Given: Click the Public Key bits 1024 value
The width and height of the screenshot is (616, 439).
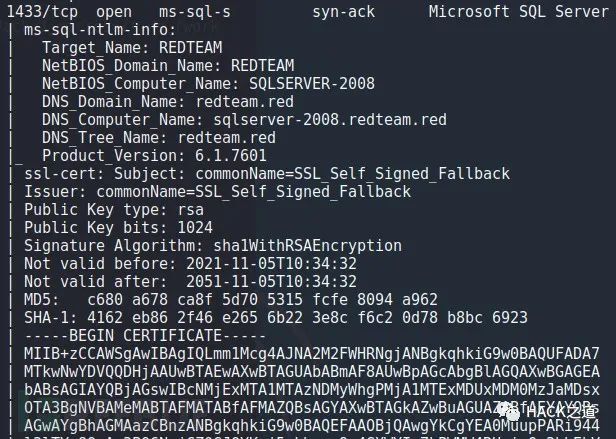Looking at the screenshot, I should 195,228.
